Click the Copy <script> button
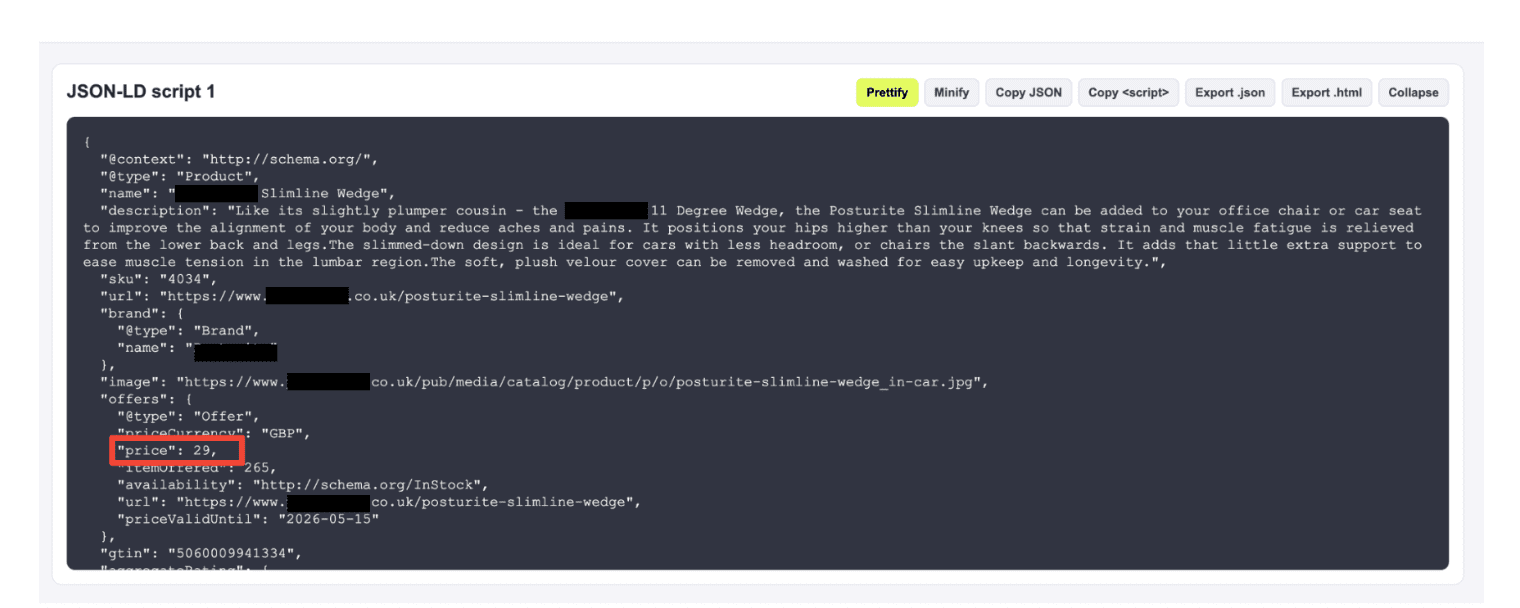1520x608 pixels. (1128, 93)
